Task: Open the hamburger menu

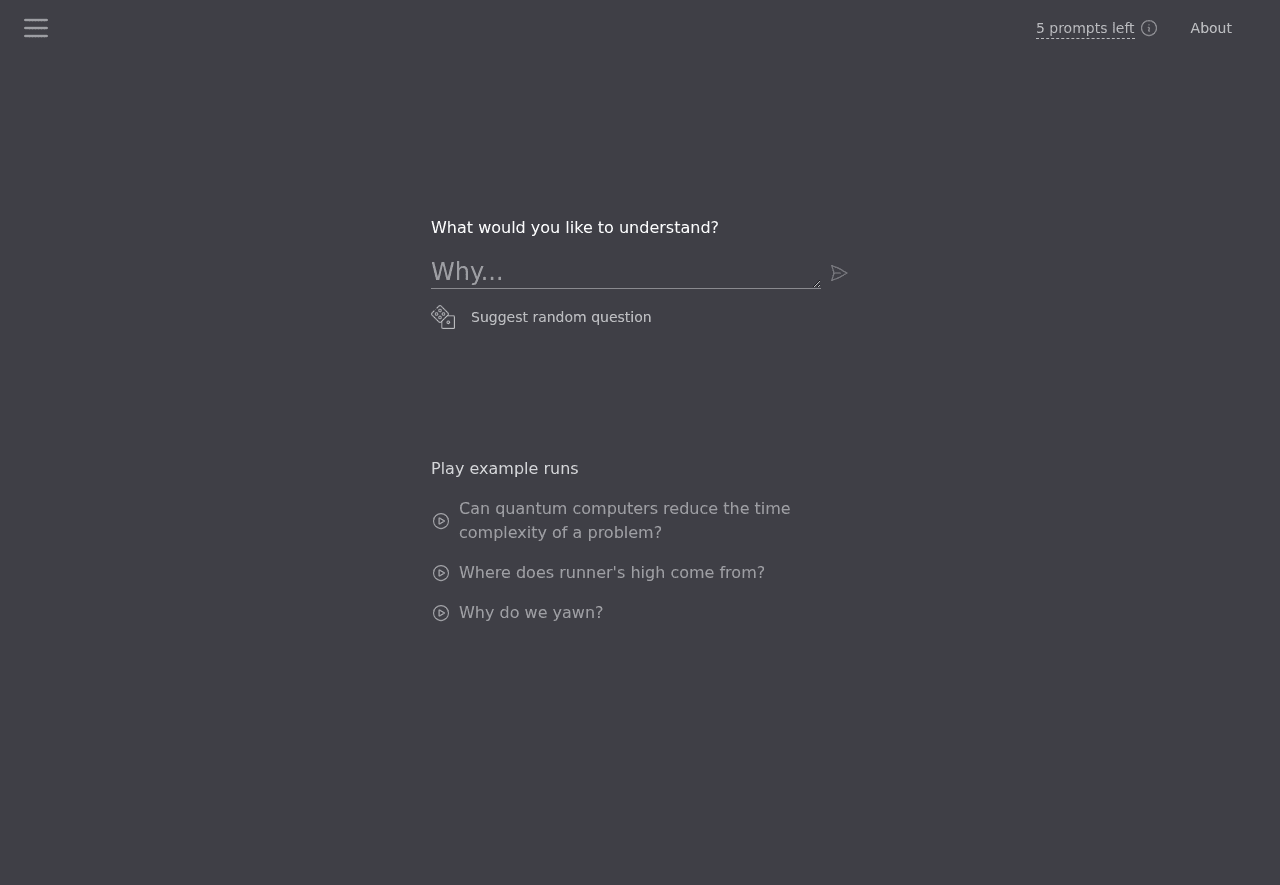Action: (x=36, y=28)
